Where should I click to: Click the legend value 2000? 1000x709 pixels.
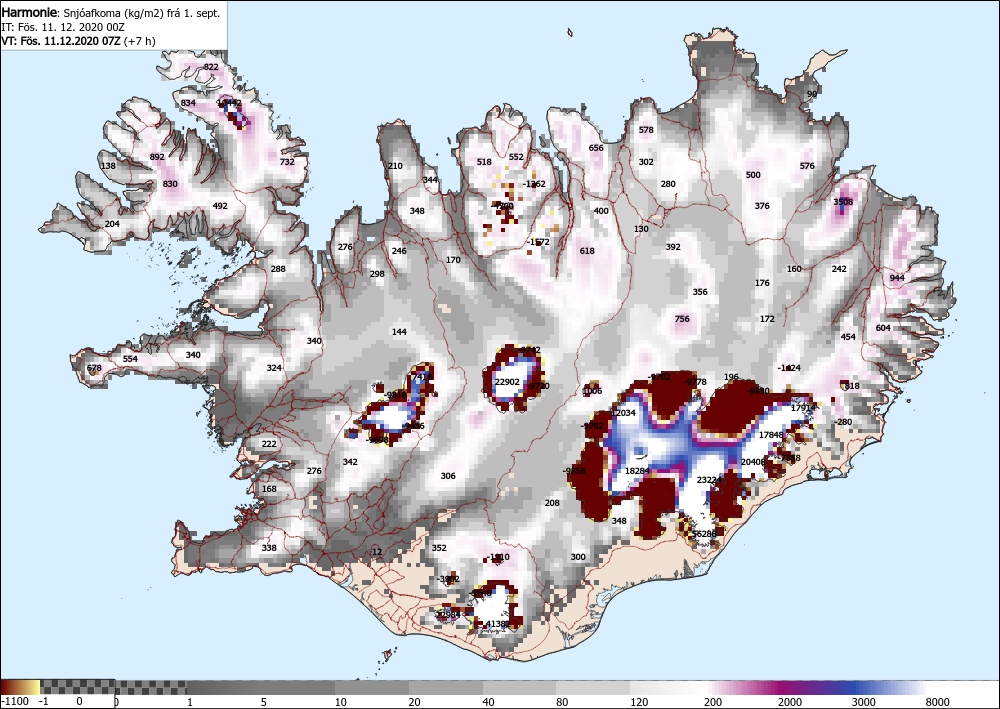click(x=790, y=702)
